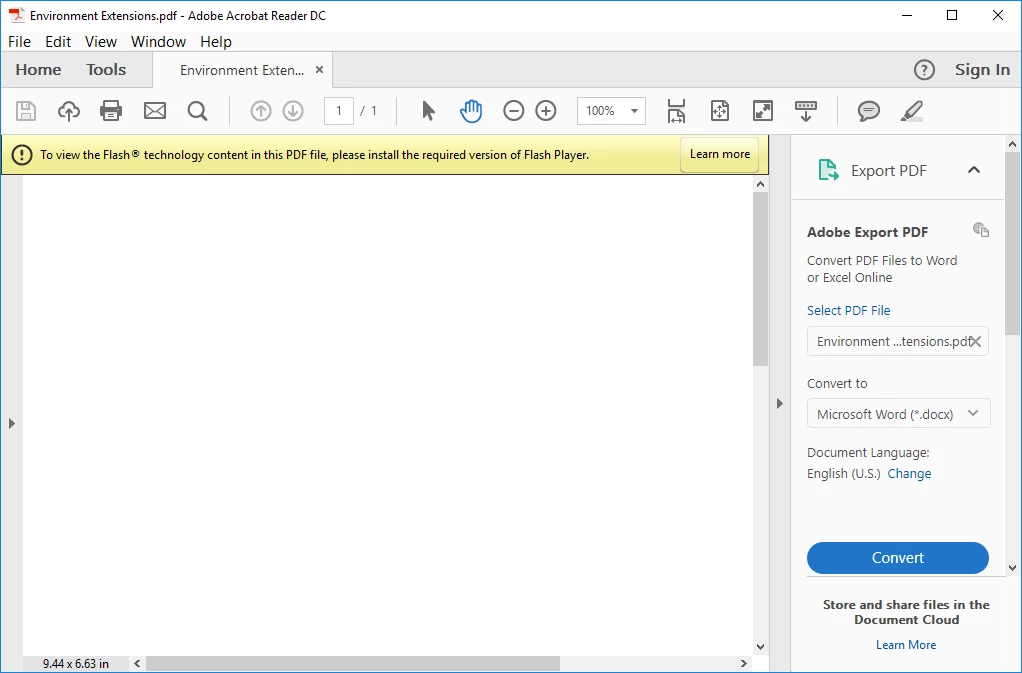The image size is (1022, 673).
Task: Fit one full page icon
Action: (x=720, y=111)
